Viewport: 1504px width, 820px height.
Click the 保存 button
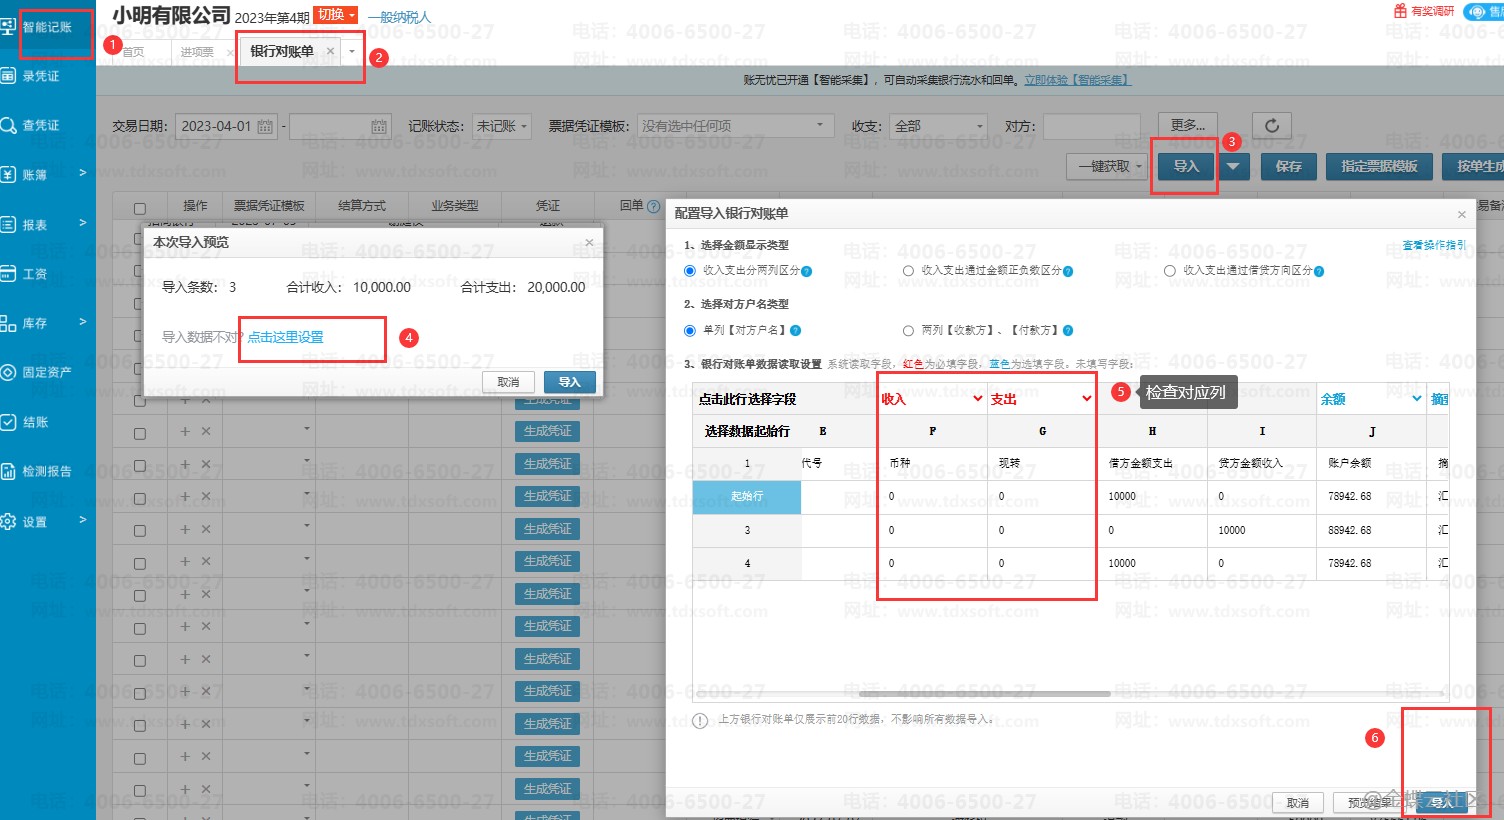1288,167
